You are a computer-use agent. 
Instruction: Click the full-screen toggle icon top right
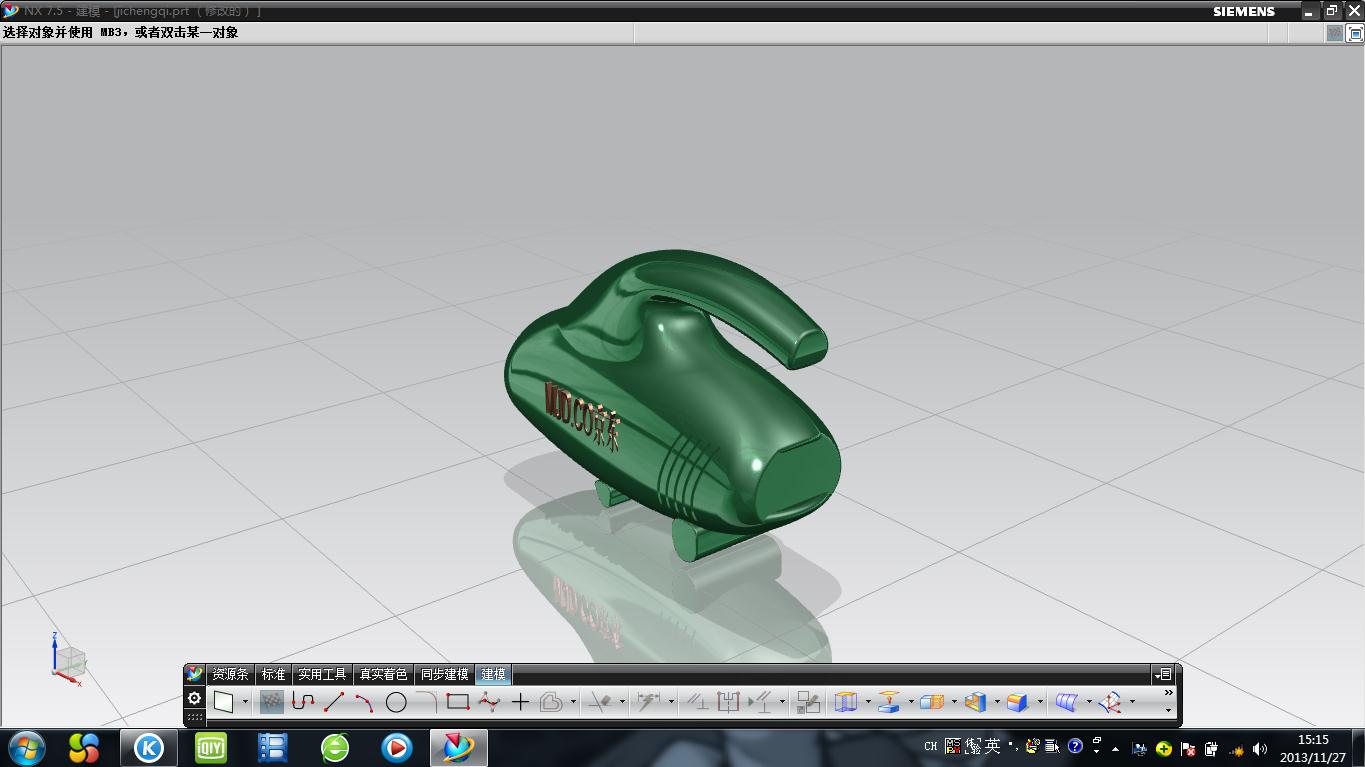point(1355,33)
